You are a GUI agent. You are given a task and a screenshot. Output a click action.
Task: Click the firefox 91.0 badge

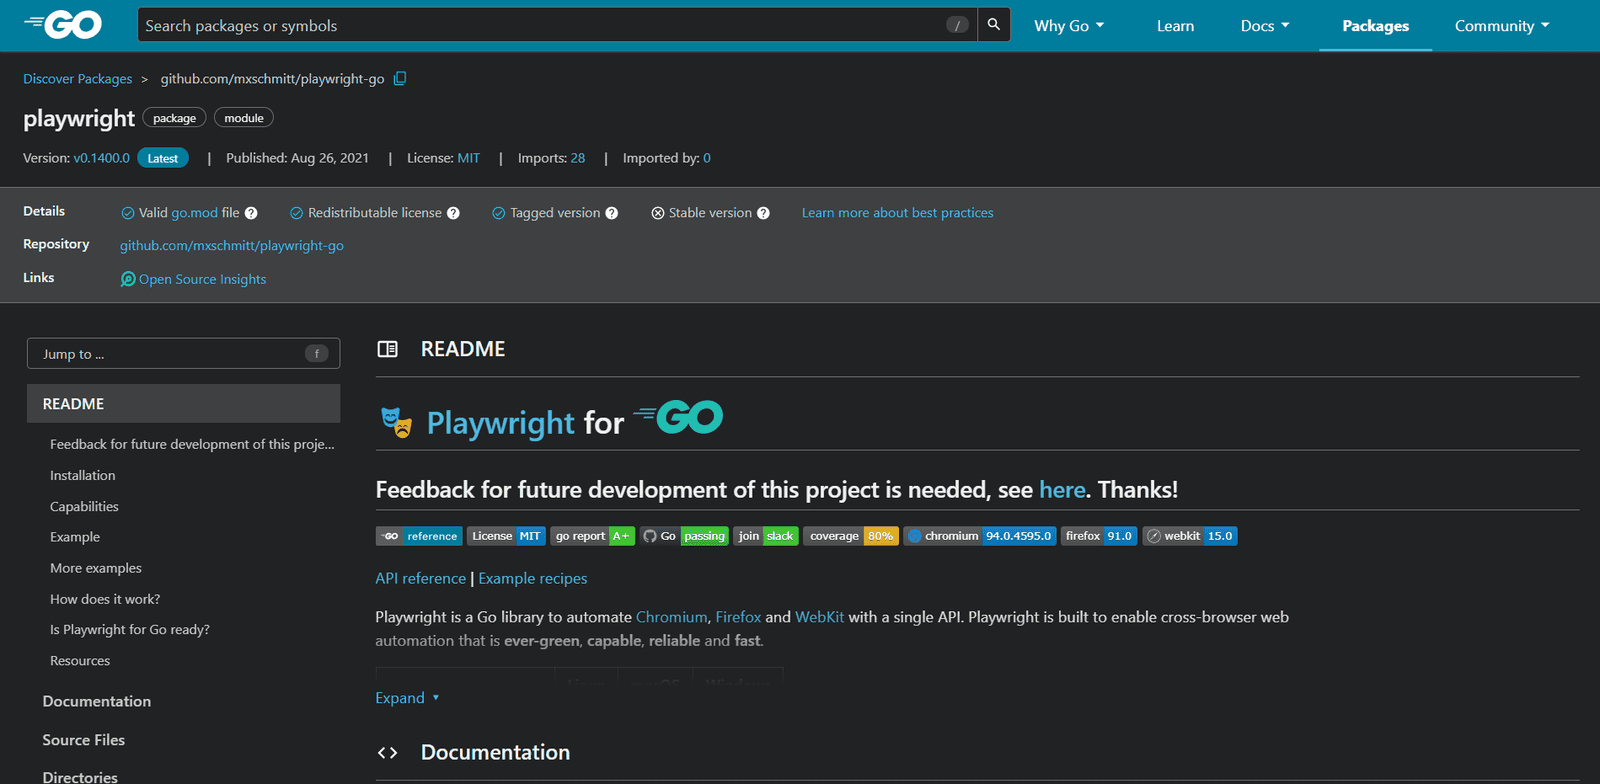[1099, 536]
